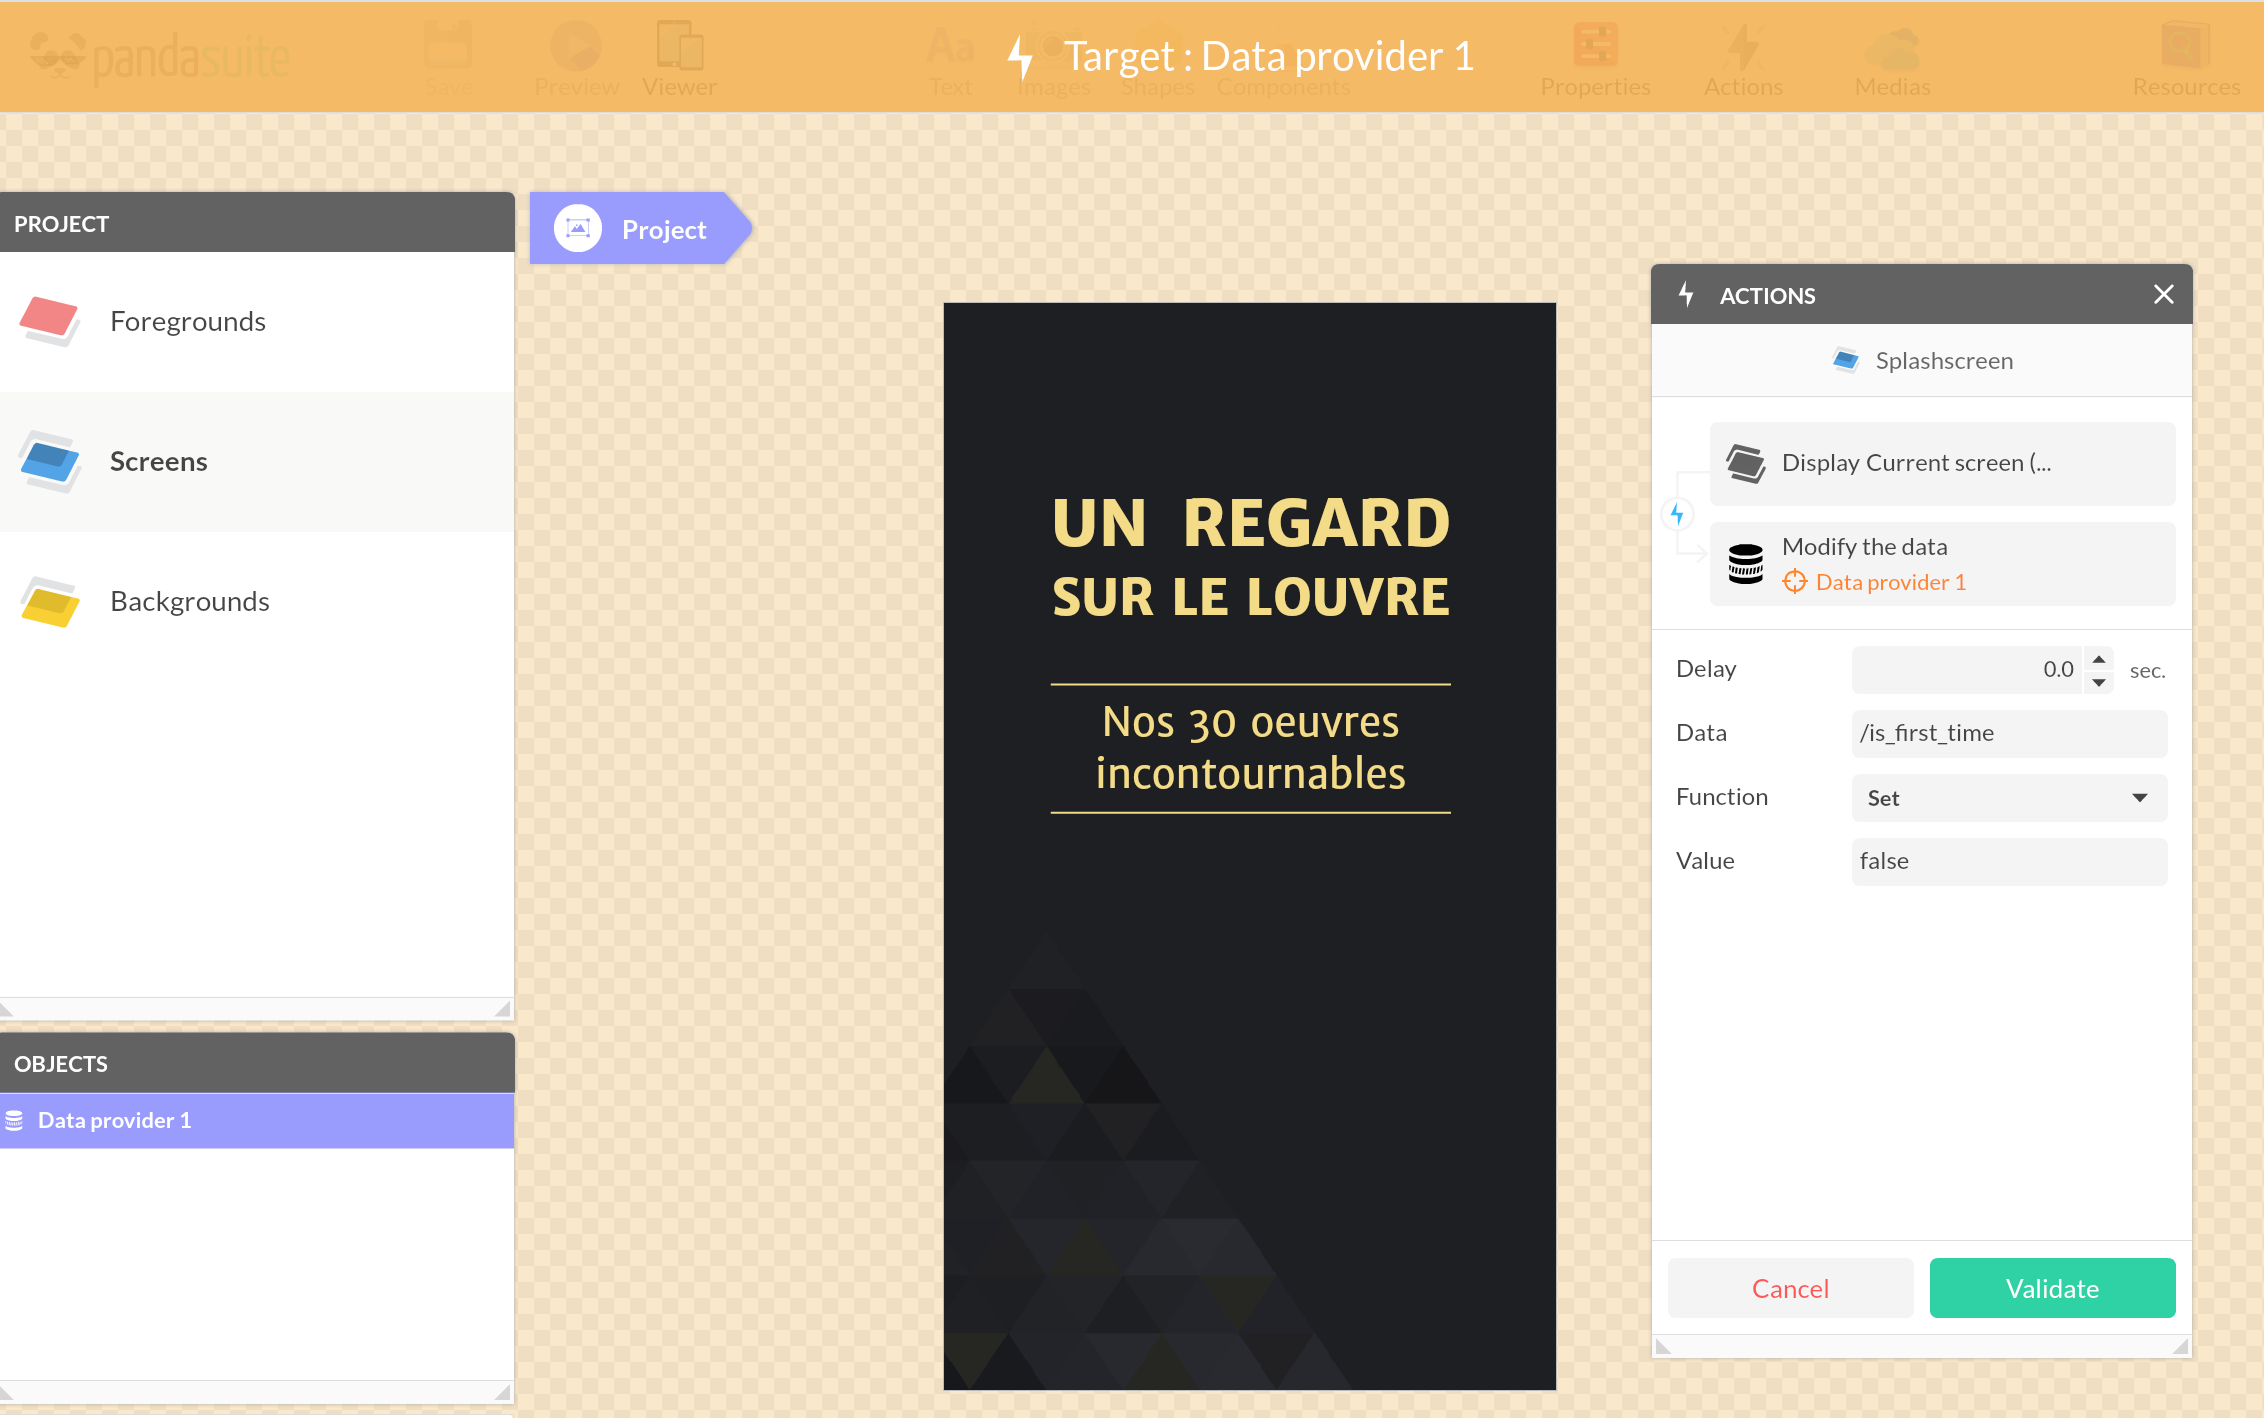Click the blue lightning trigger icon
The height and width of the screenshot is (1418, 2264).
click(1677, 514)
